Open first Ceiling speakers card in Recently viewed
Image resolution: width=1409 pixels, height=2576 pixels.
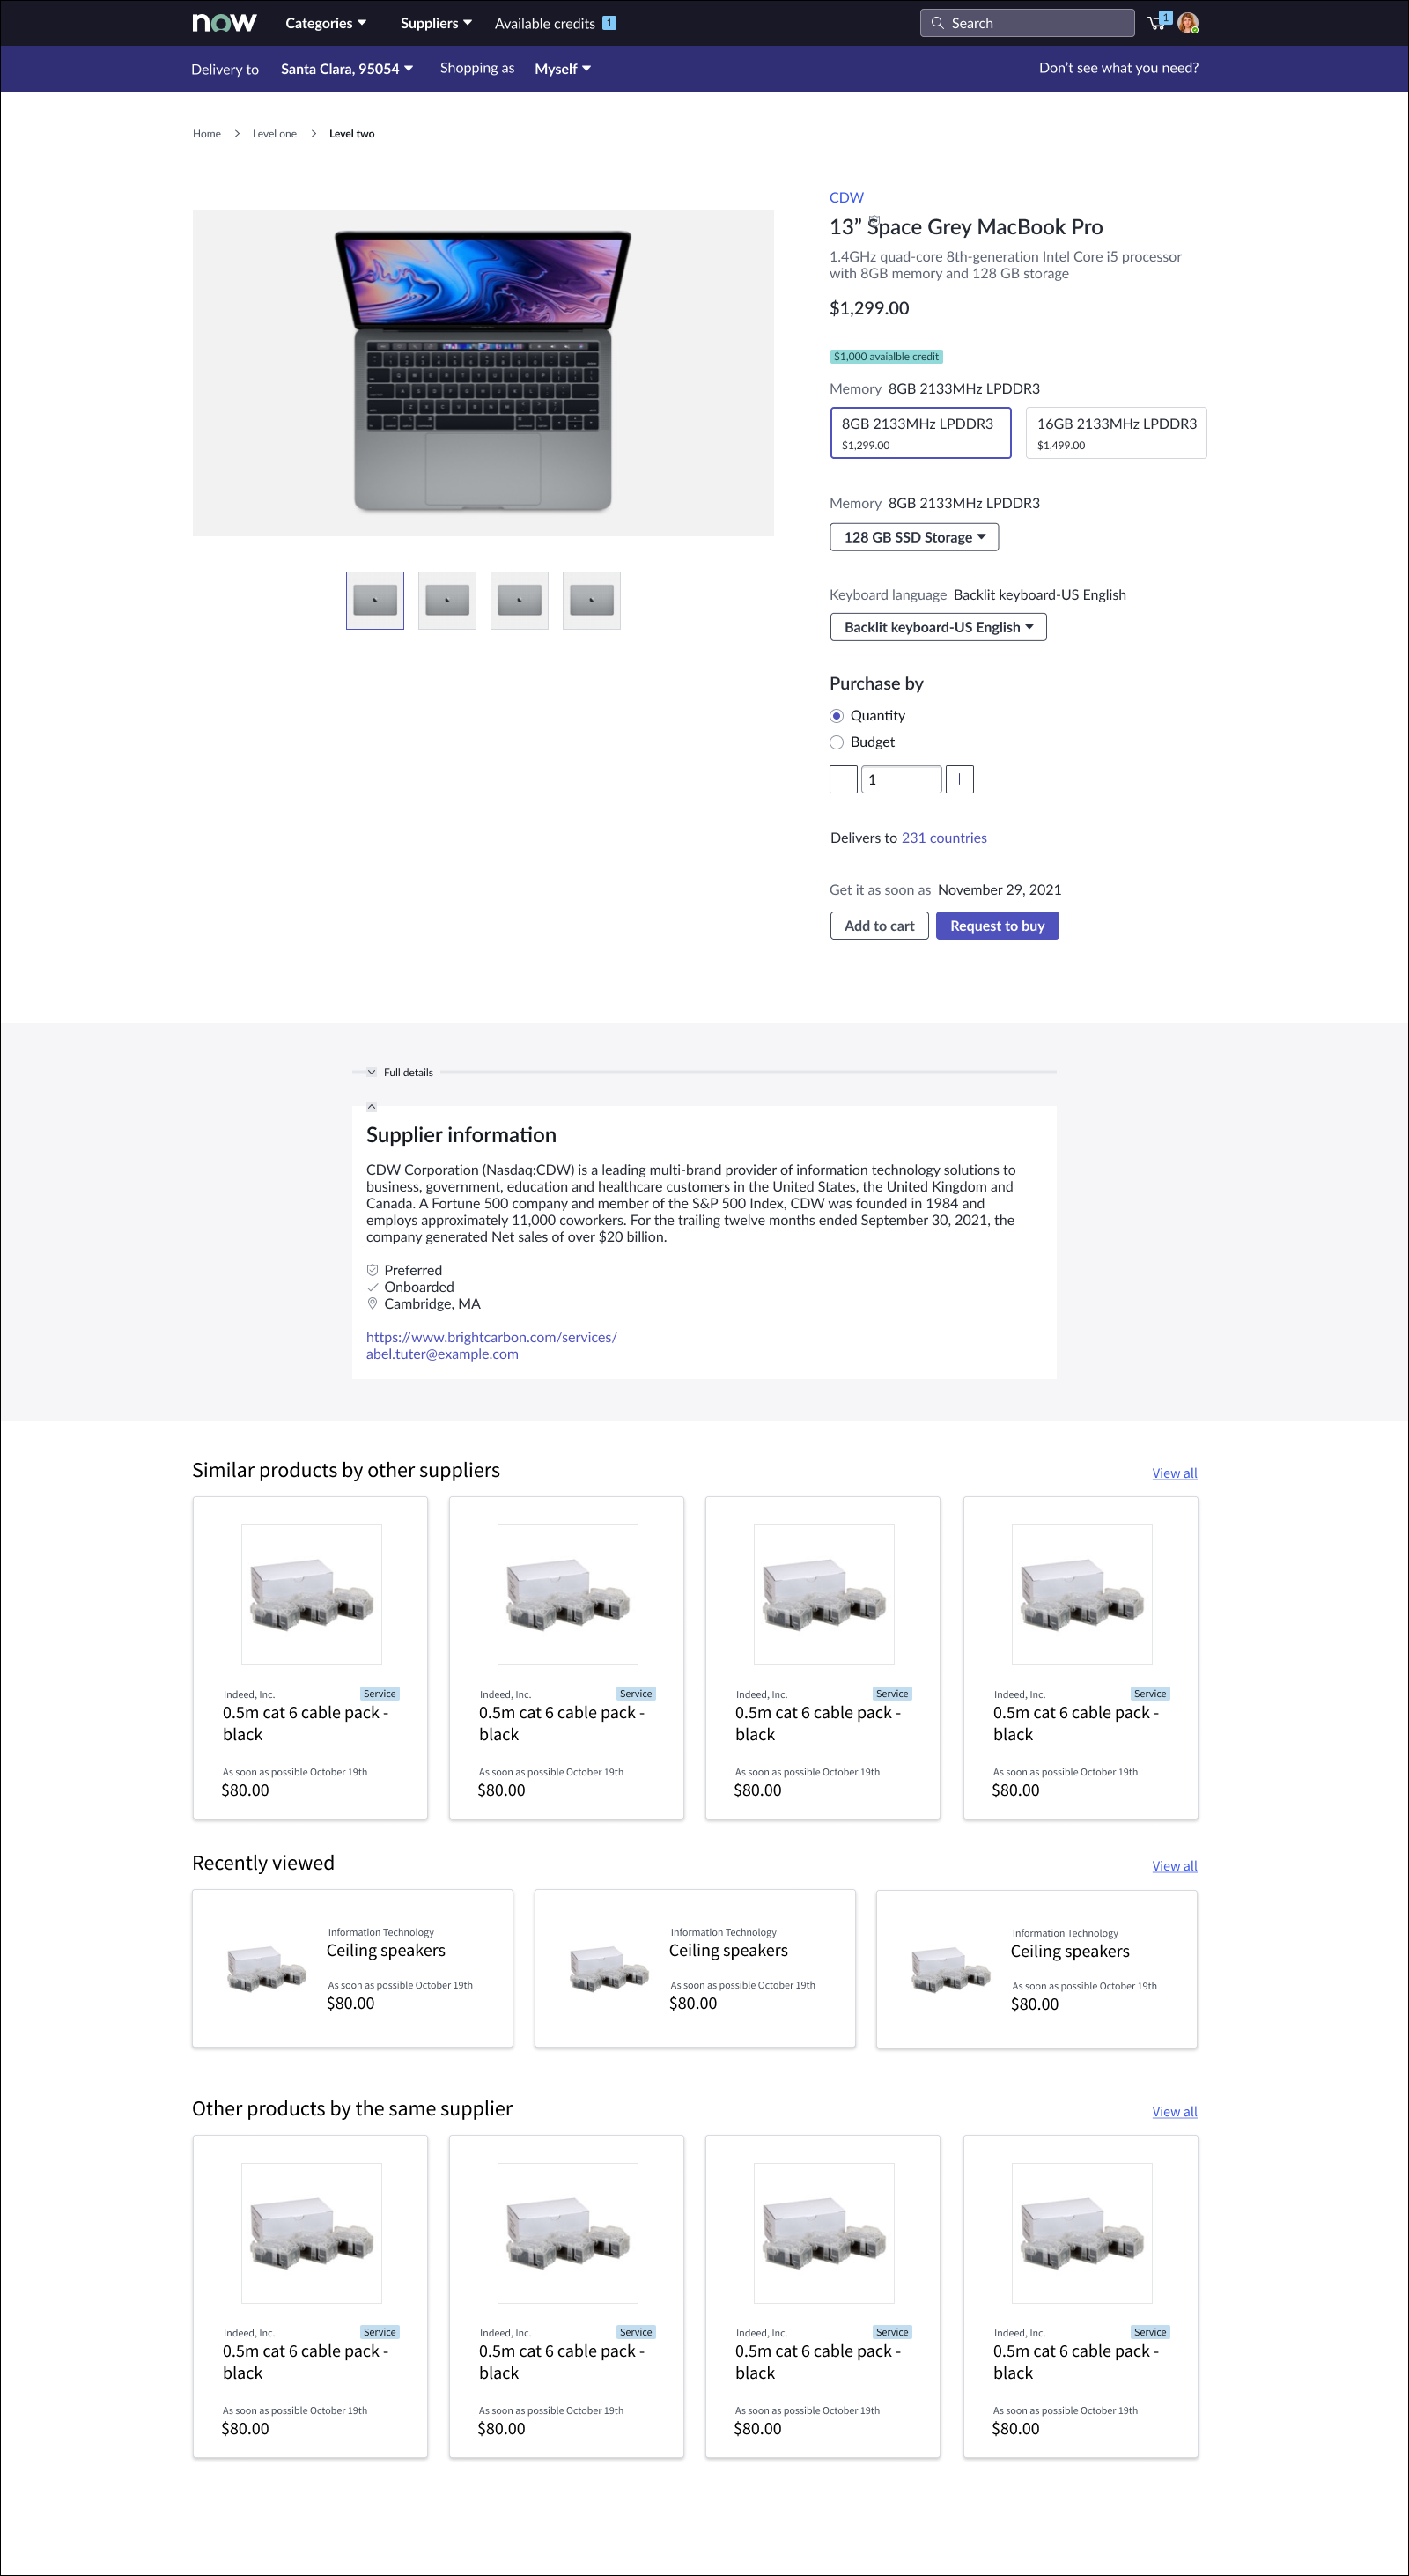coord(353,1968)
